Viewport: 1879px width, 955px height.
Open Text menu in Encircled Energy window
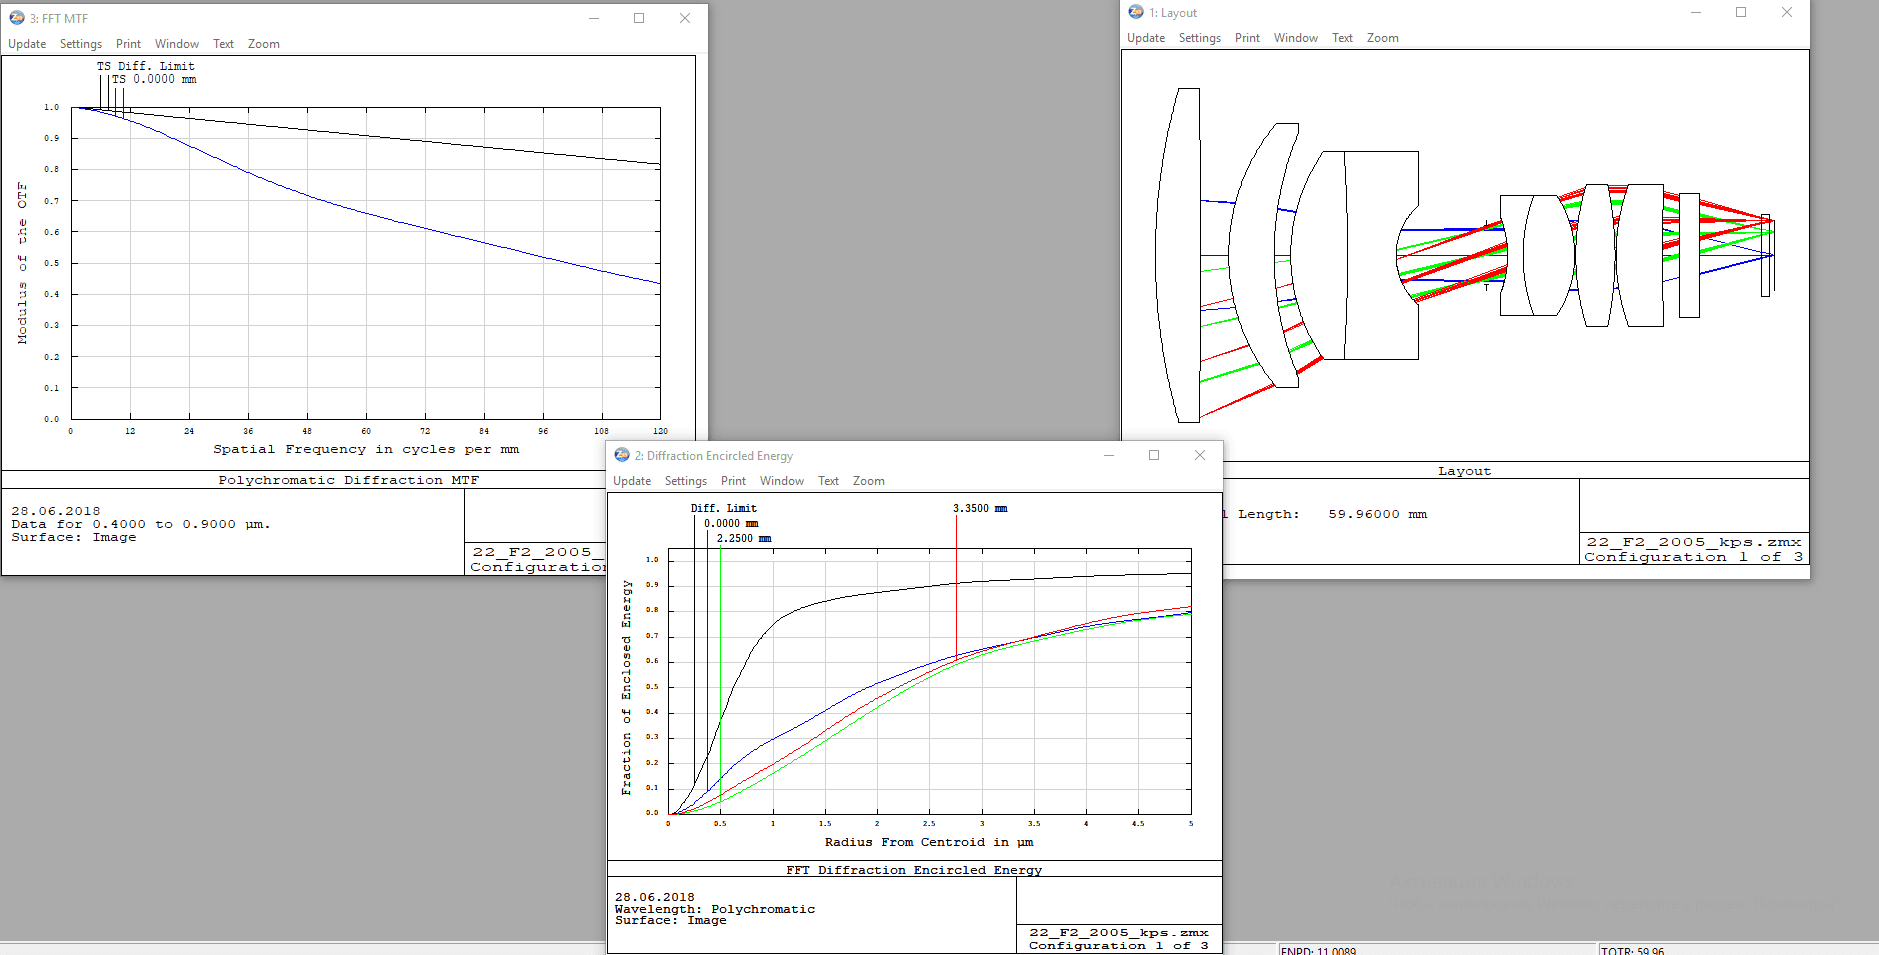click(828, 481)
